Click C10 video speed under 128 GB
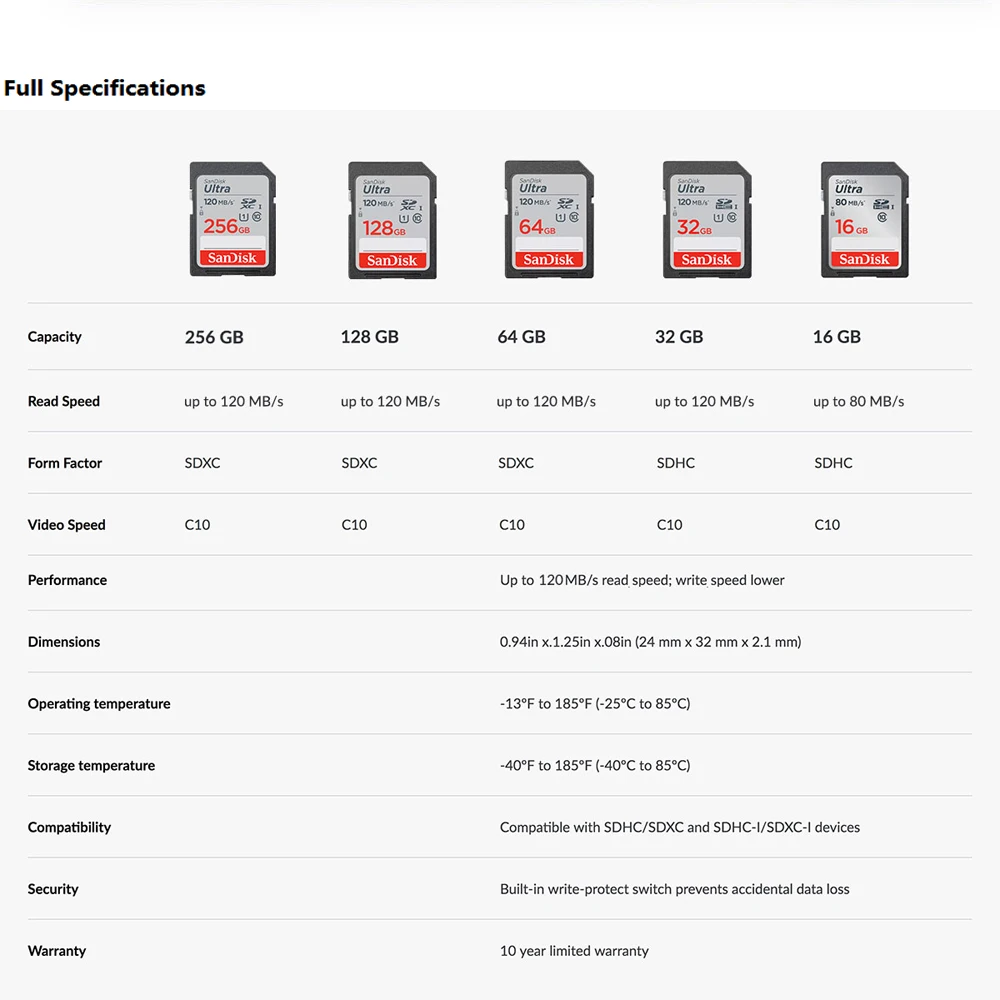The width and height of the screenshot is (1000, 1000). point(354,525)
